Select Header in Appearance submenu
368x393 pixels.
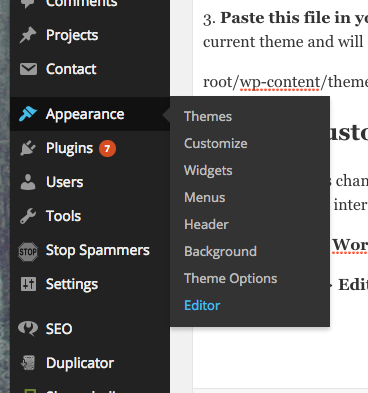pyautogui.click(x=206, y=225)
